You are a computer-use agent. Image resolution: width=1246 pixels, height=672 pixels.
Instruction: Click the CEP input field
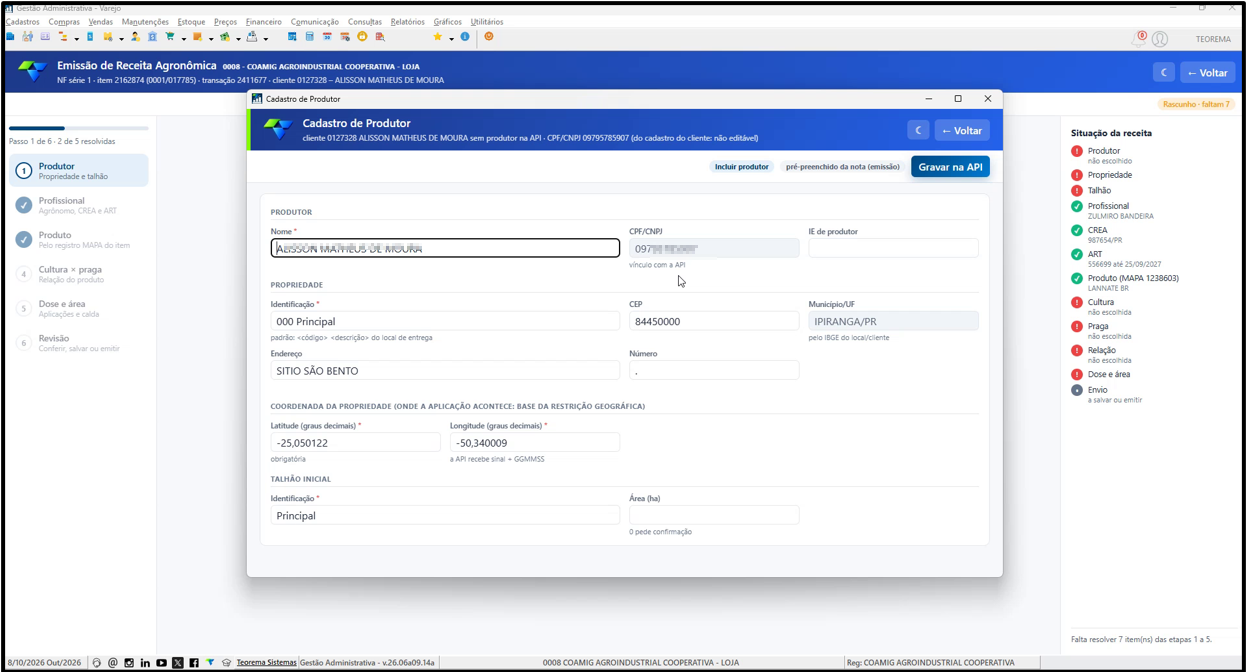[x=714, y=321]
